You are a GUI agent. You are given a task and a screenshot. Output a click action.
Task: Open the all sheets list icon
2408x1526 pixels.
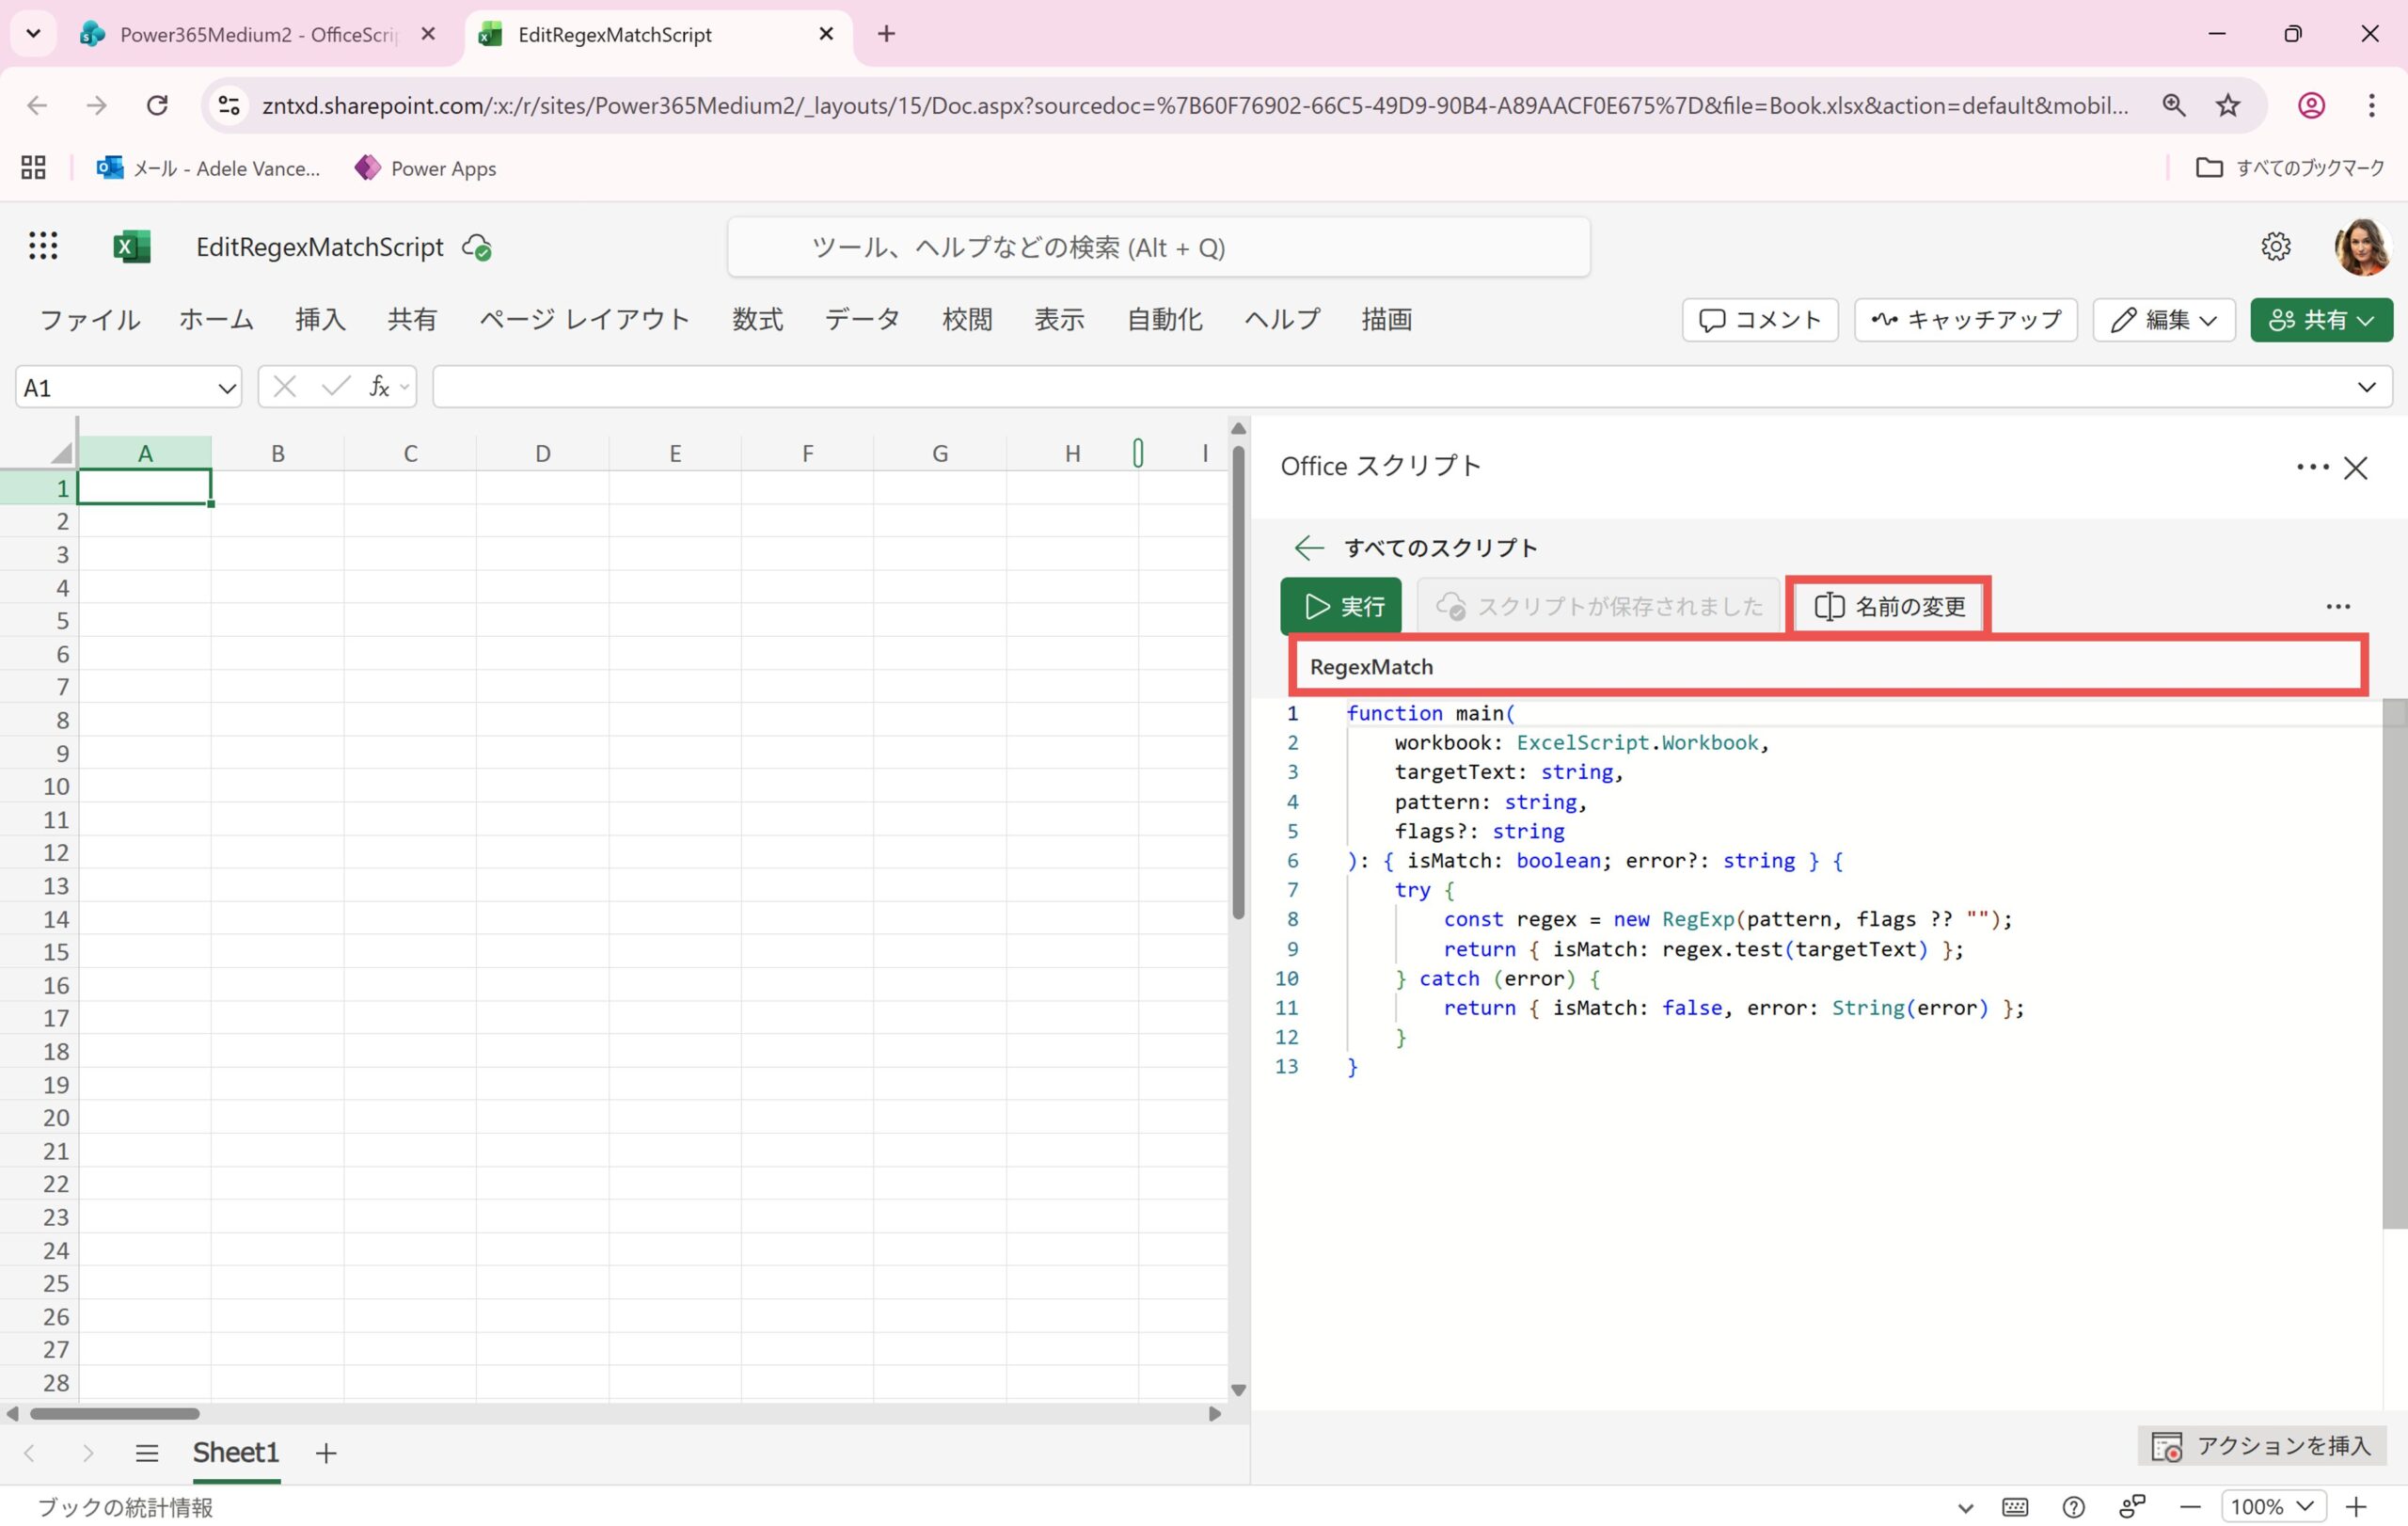click(147, 1453)
